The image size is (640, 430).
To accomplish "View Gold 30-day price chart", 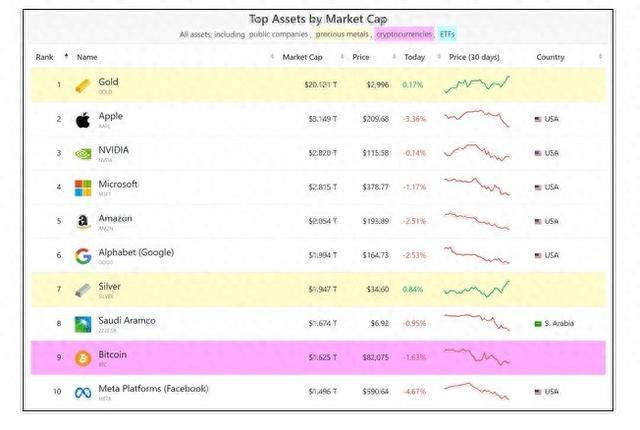I will (x=477, y=85).
